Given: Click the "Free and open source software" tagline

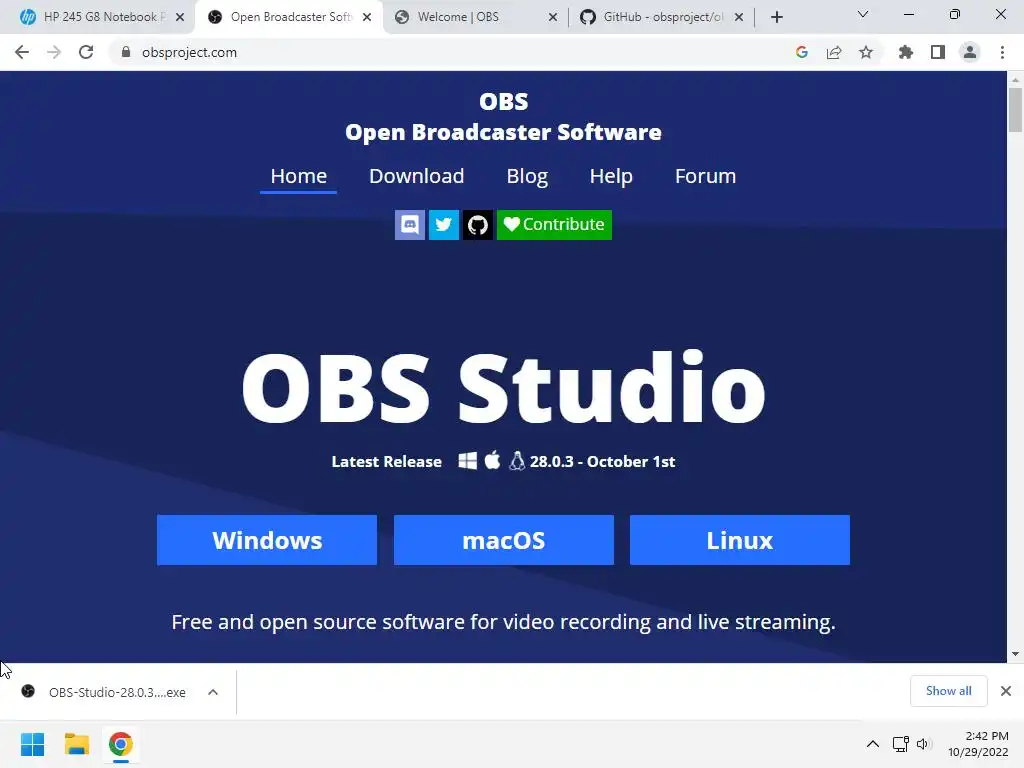Looking at the screenshot, I should (504, 622).
